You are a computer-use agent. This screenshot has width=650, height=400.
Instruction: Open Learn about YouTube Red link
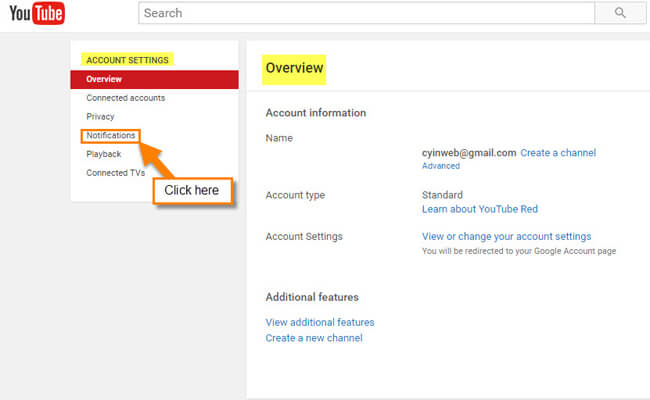coord(480,209)
